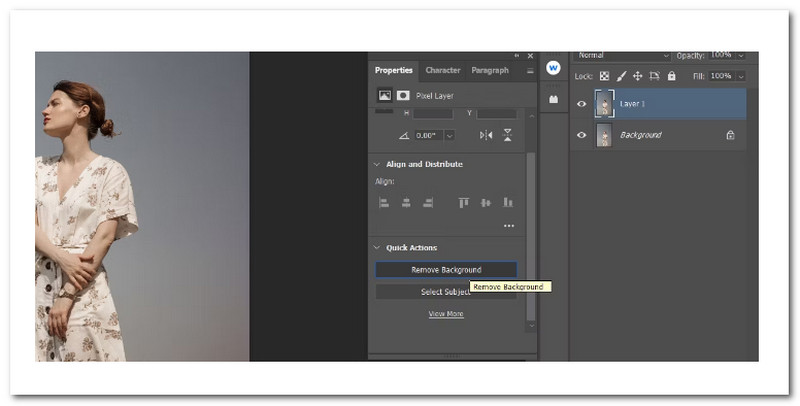
Task: Align horizontal centers
Action: 406,202
